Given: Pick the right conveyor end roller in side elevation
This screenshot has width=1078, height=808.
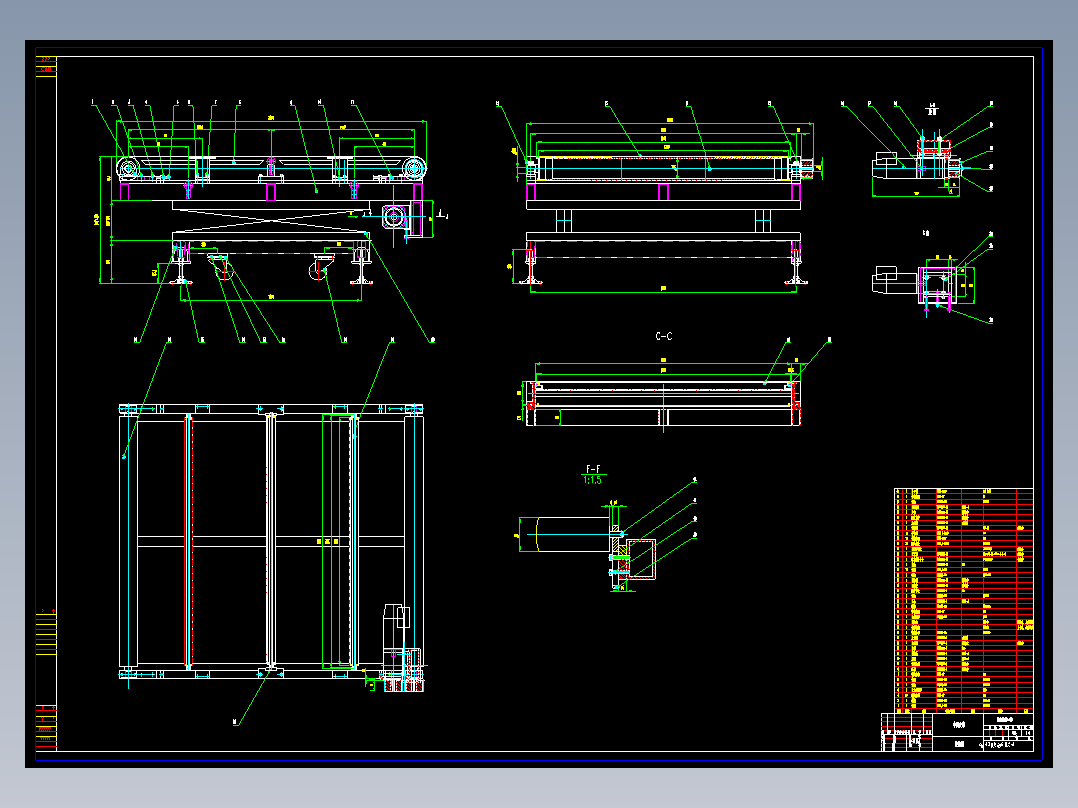Looking at the screenshot, I should (x=414, y=168).
